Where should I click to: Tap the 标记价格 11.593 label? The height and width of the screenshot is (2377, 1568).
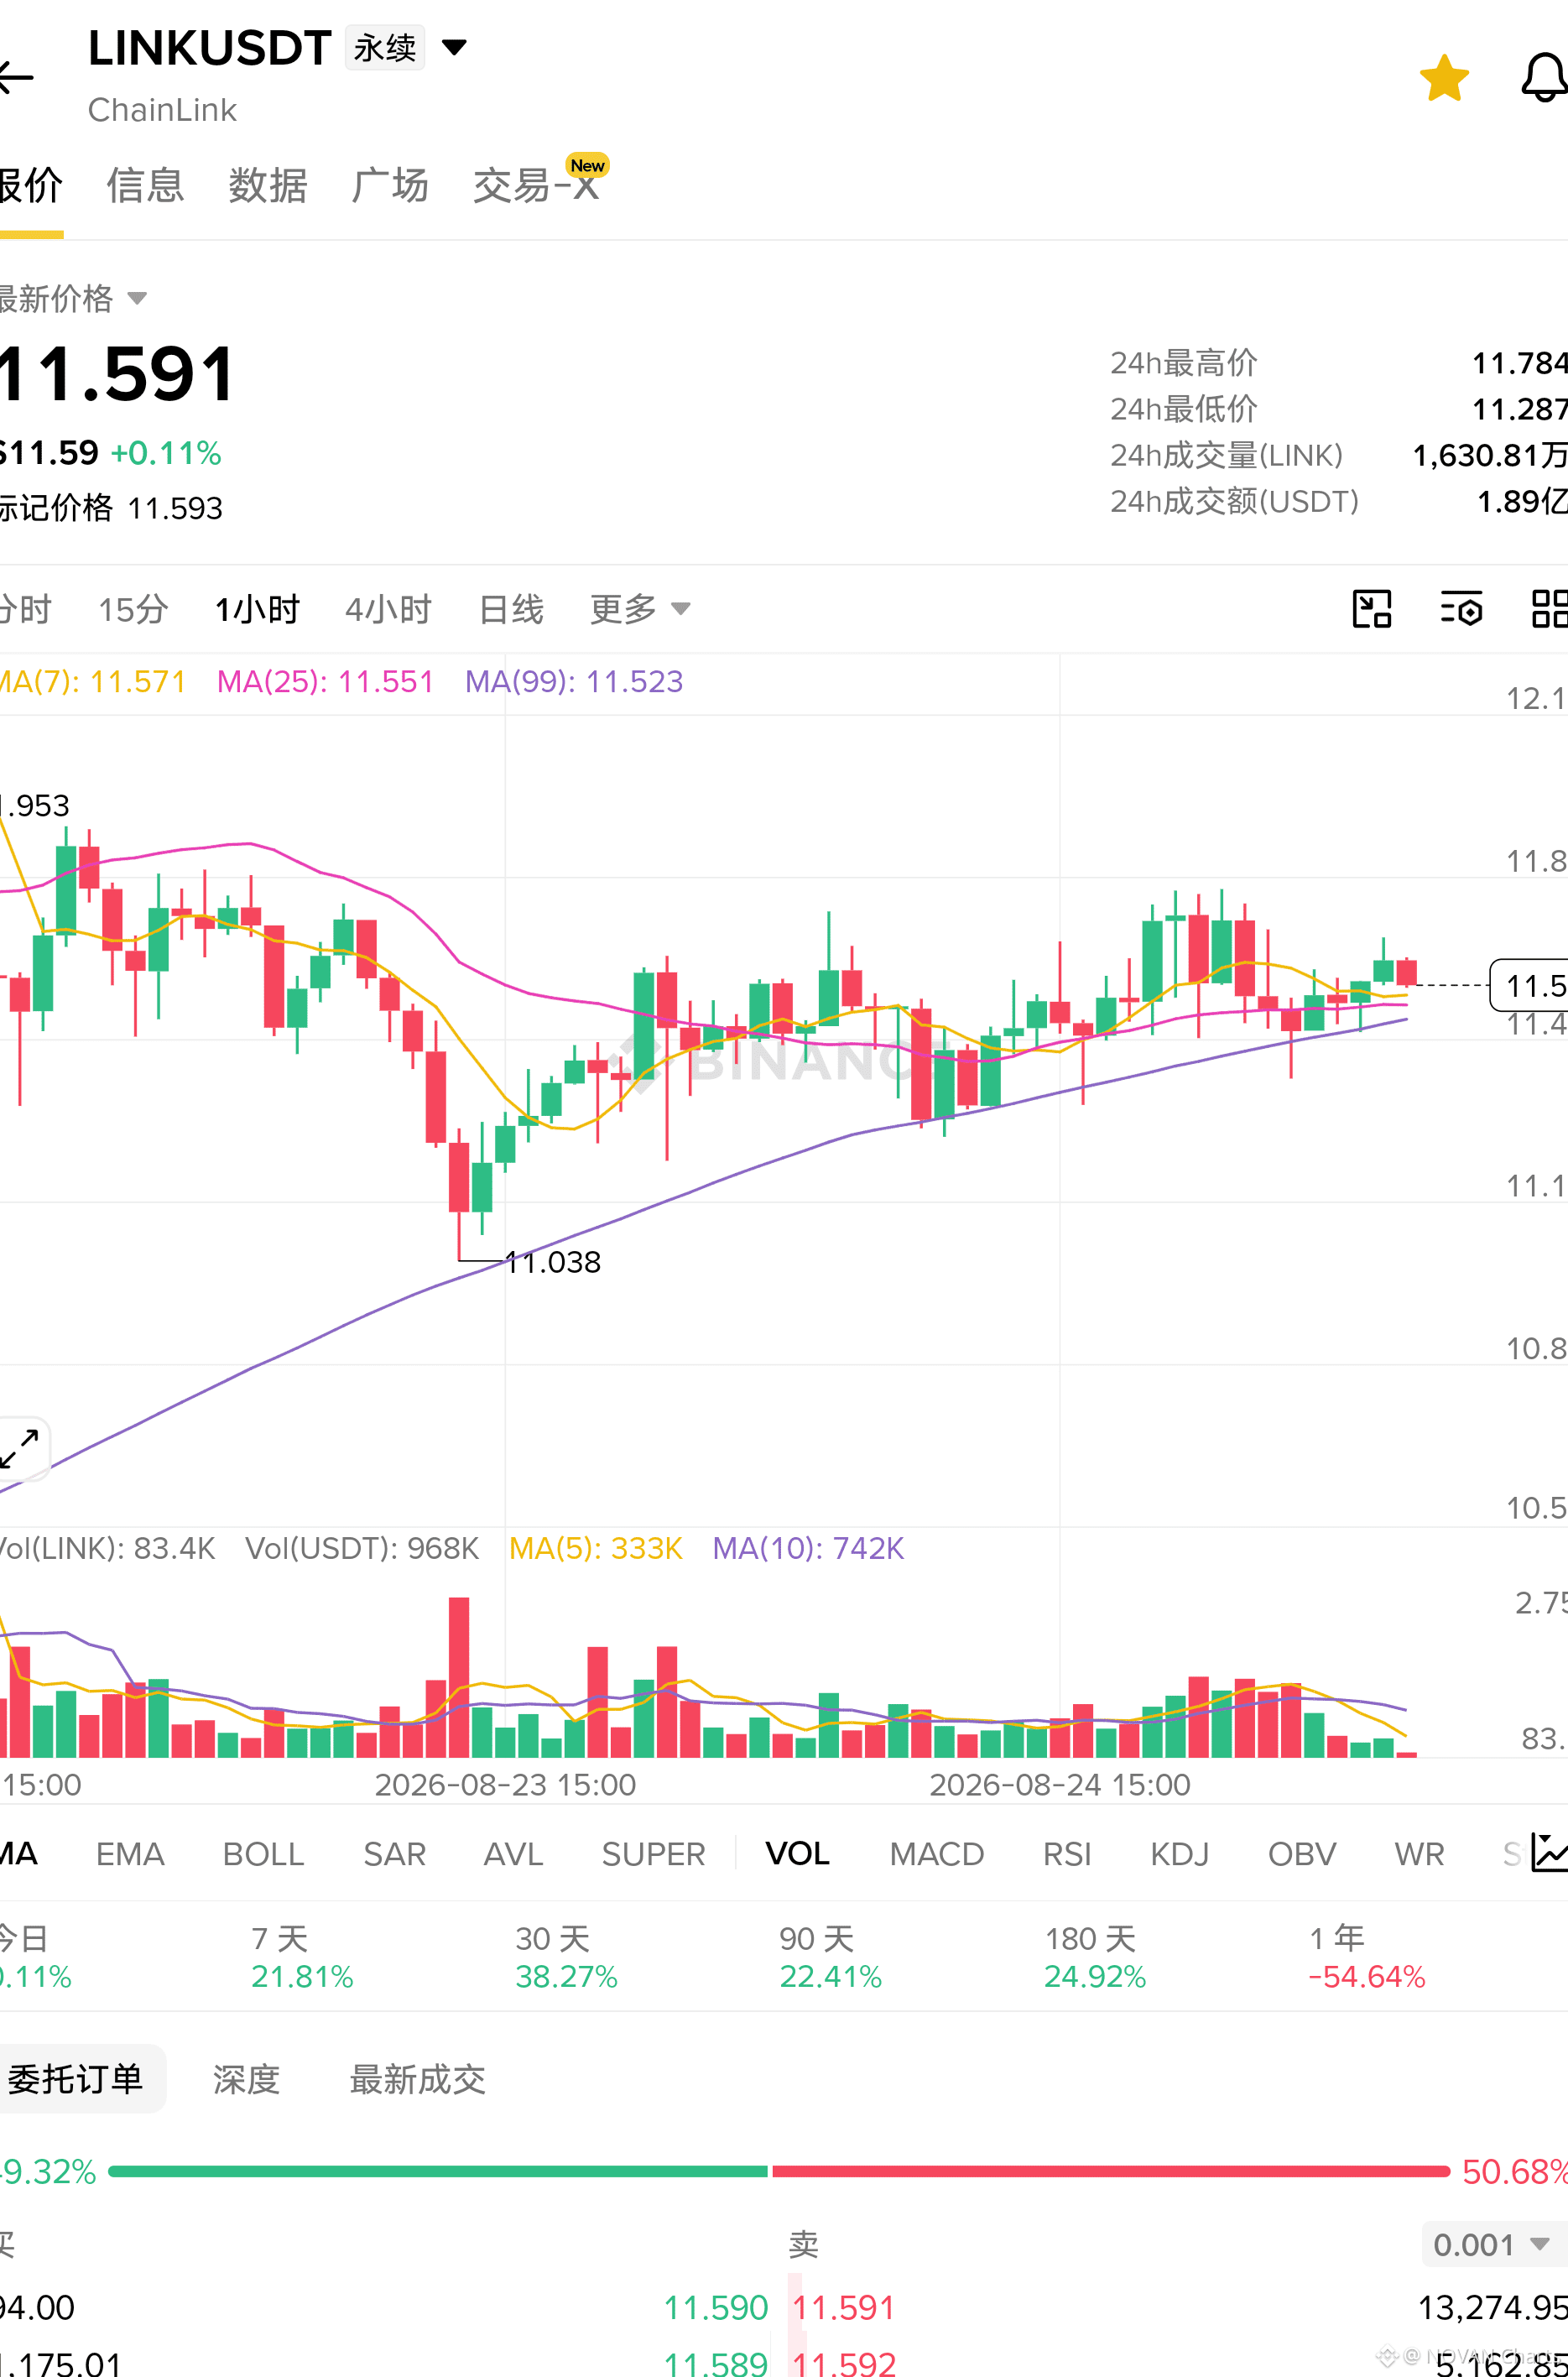(110, 508)
